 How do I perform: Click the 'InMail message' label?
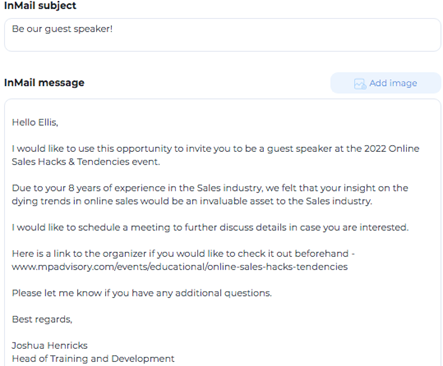point(44,83)
